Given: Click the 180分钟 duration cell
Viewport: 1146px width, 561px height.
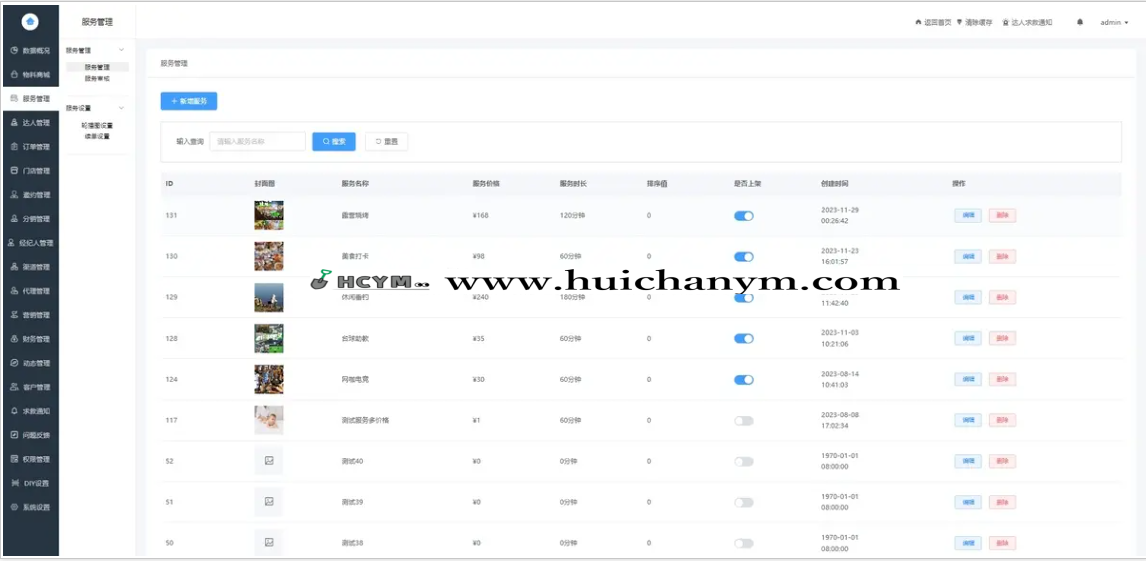Looking at the screenshot, I should point(572,297).
